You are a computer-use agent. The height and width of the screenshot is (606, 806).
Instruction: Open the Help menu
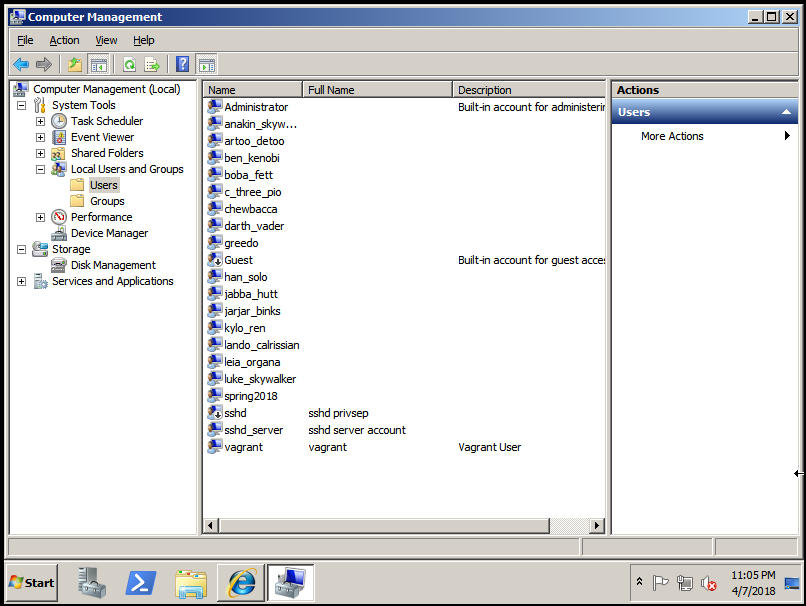click(143, 40)
